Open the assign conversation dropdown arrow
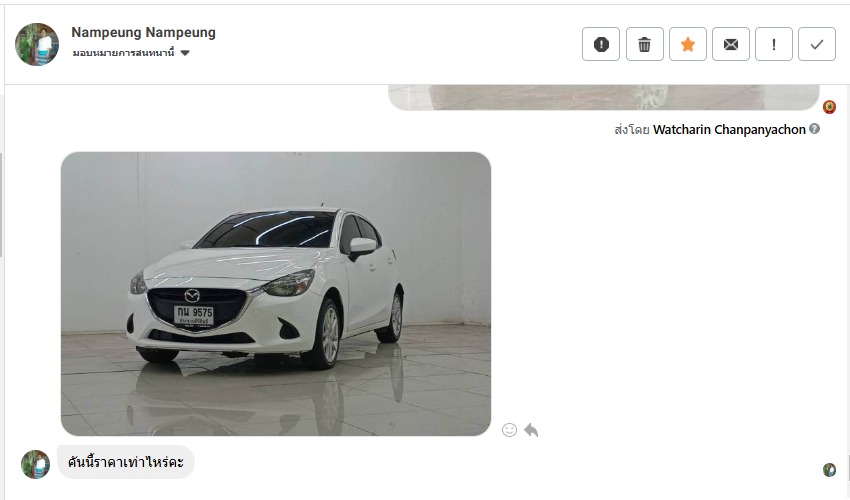The width and height of the screenshot is (850, 500). (x=185, y=53)
